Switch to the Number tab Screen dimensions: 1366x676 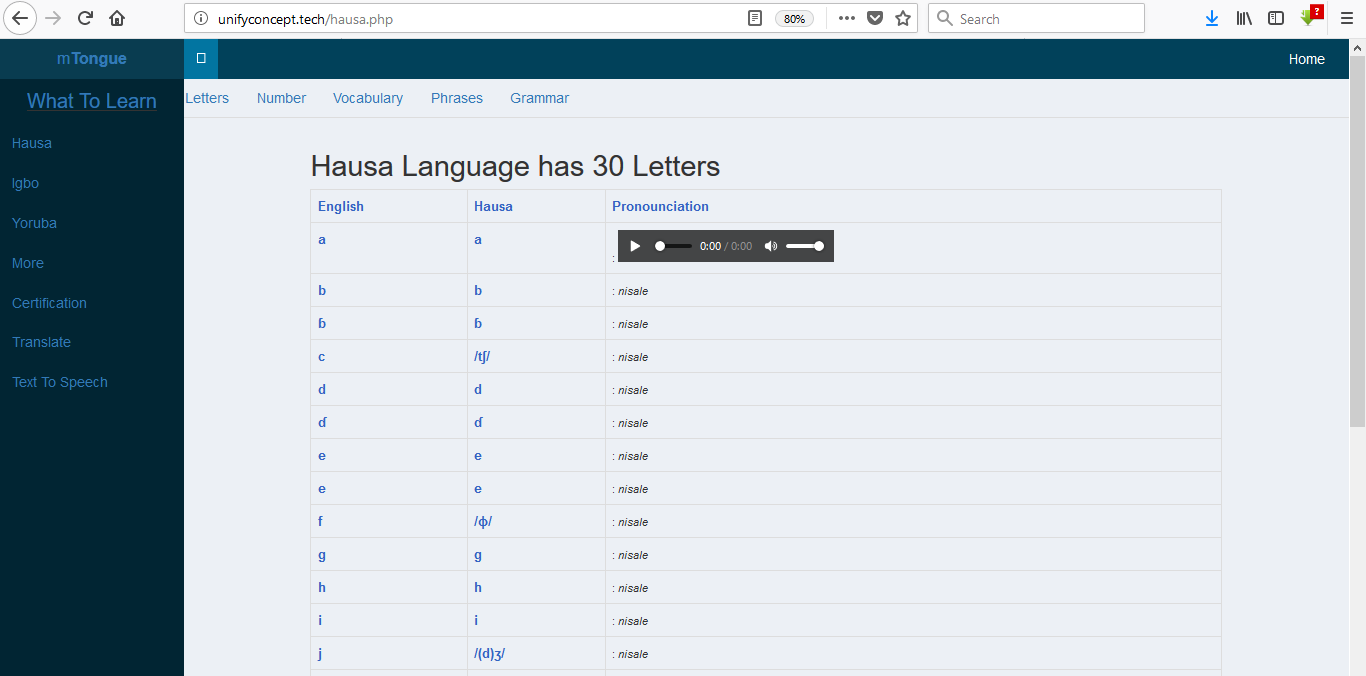(281, 98)
